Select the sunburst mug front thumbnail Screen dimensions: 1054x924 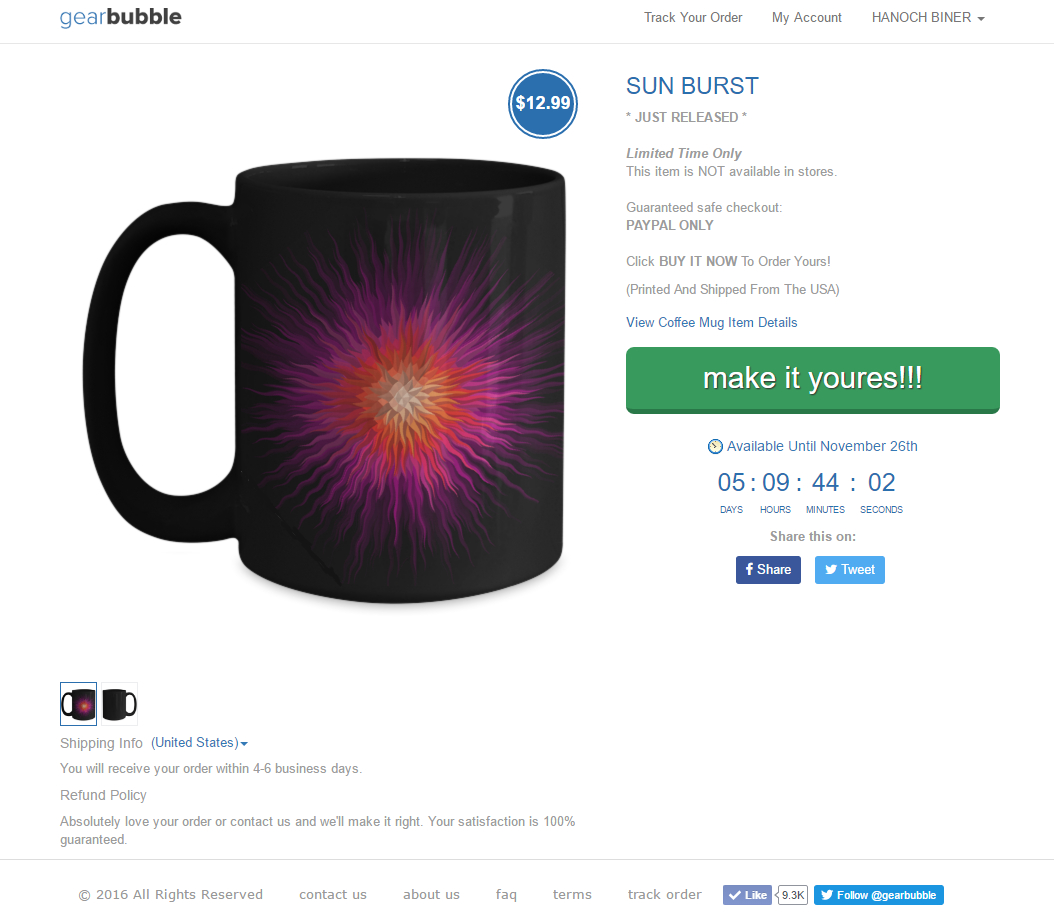point(79,704)
